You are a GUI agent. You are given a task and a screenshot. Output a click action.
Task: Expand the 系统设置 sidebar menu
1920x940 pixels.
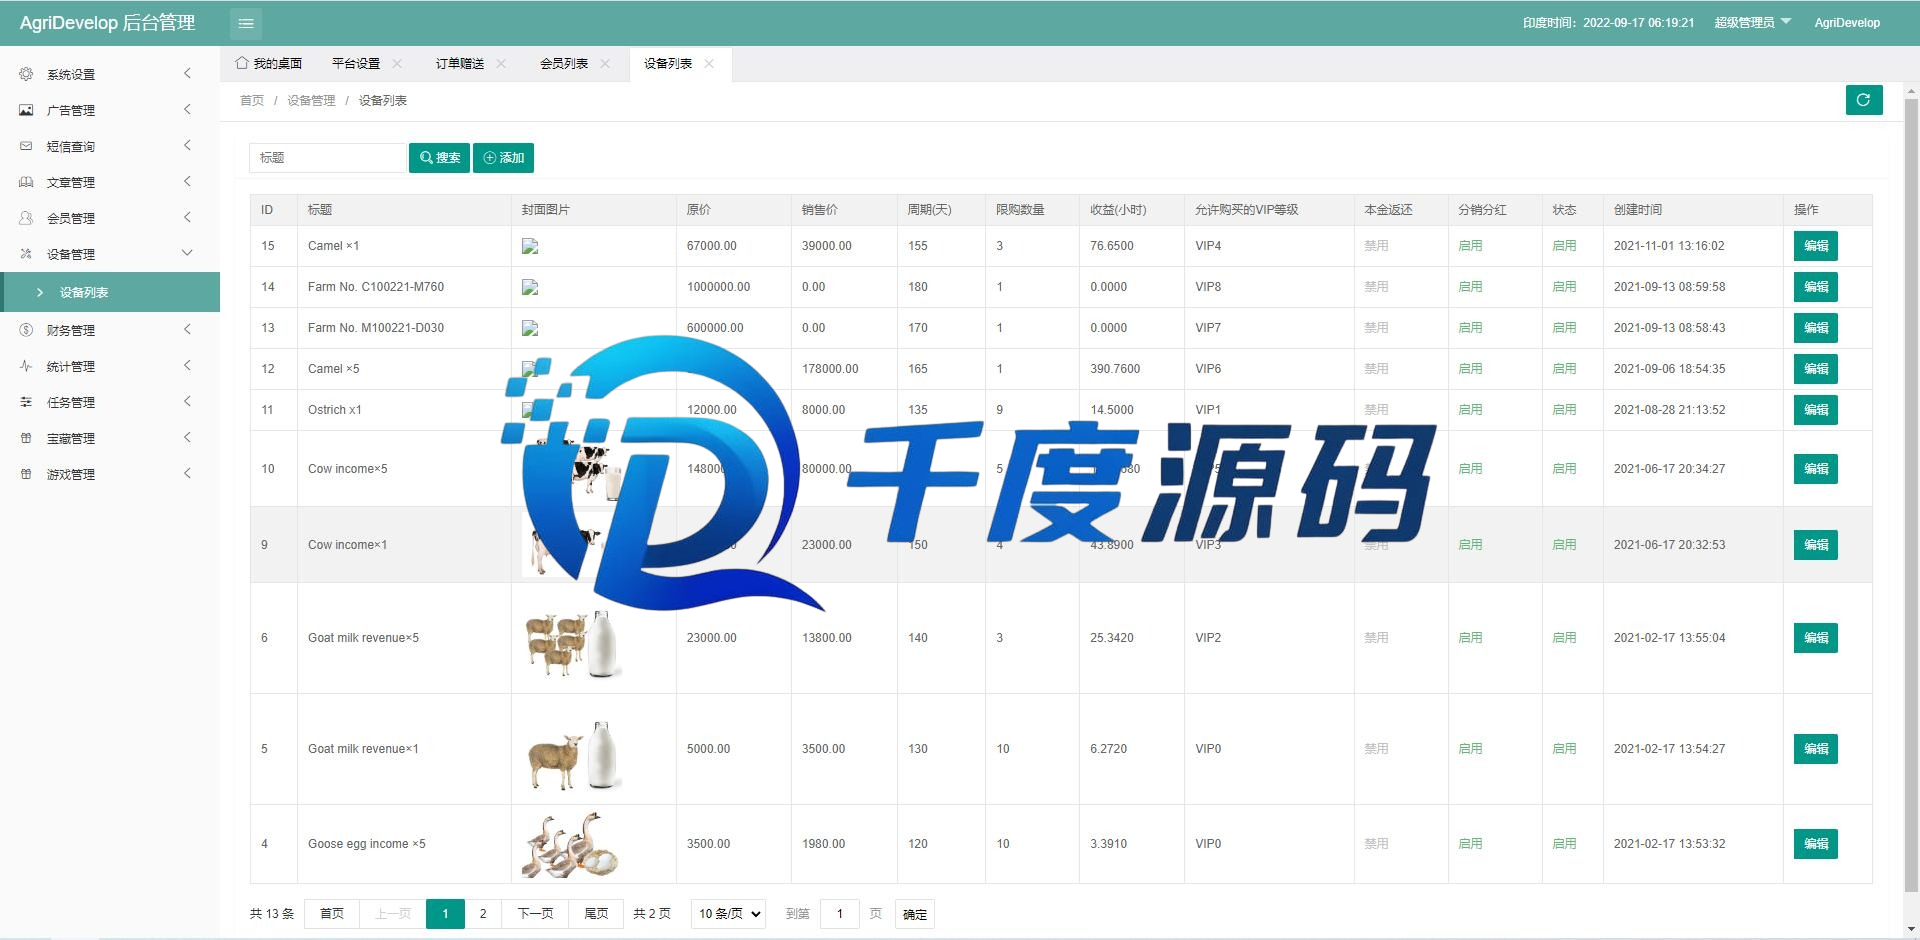[187, 74]
